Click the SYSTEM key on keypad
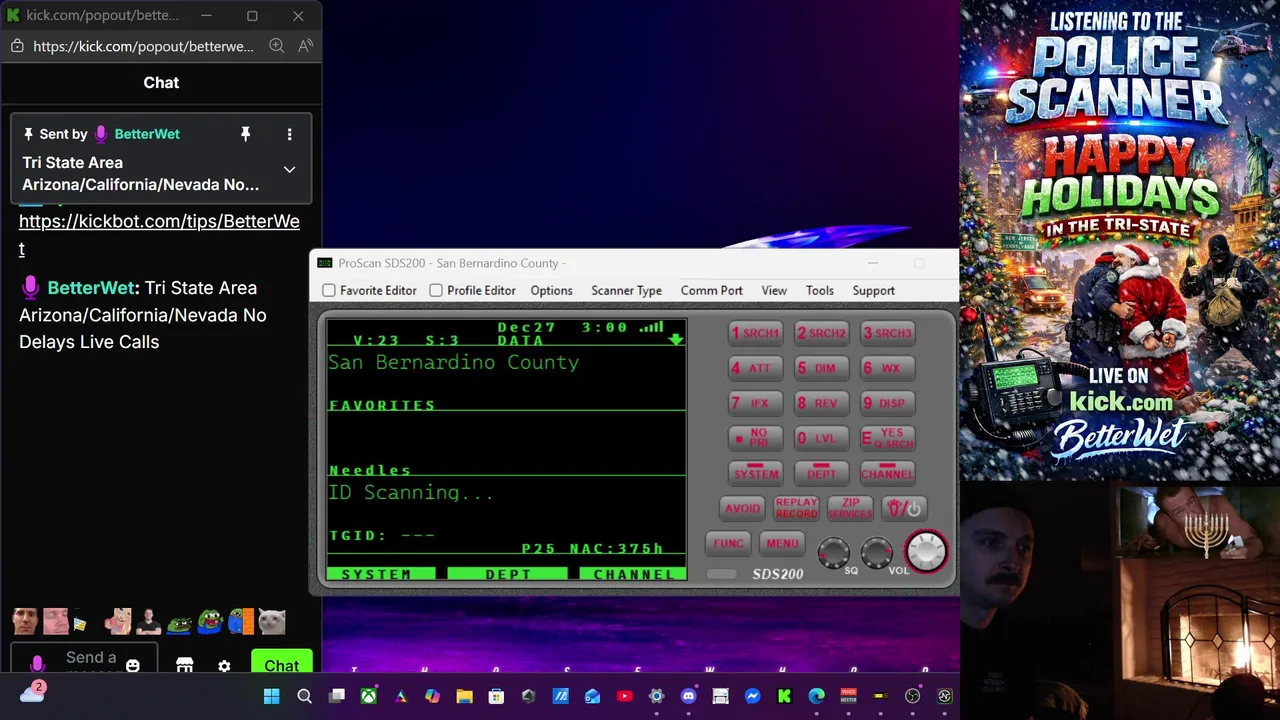 (755, 473)
